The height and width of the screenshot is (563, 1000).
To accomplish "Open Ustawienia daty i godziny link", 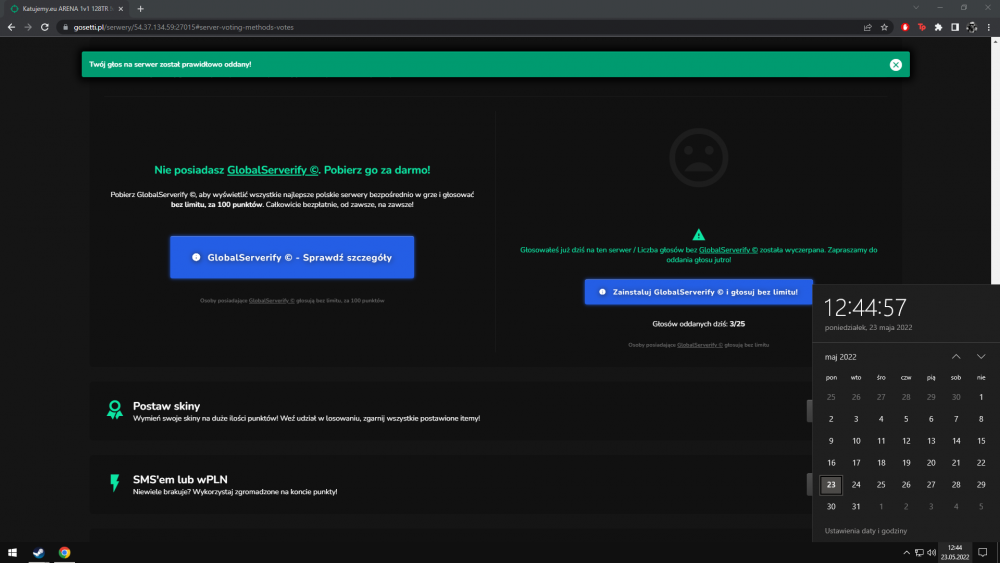I will pyautogui.click(x=865, y=530).
